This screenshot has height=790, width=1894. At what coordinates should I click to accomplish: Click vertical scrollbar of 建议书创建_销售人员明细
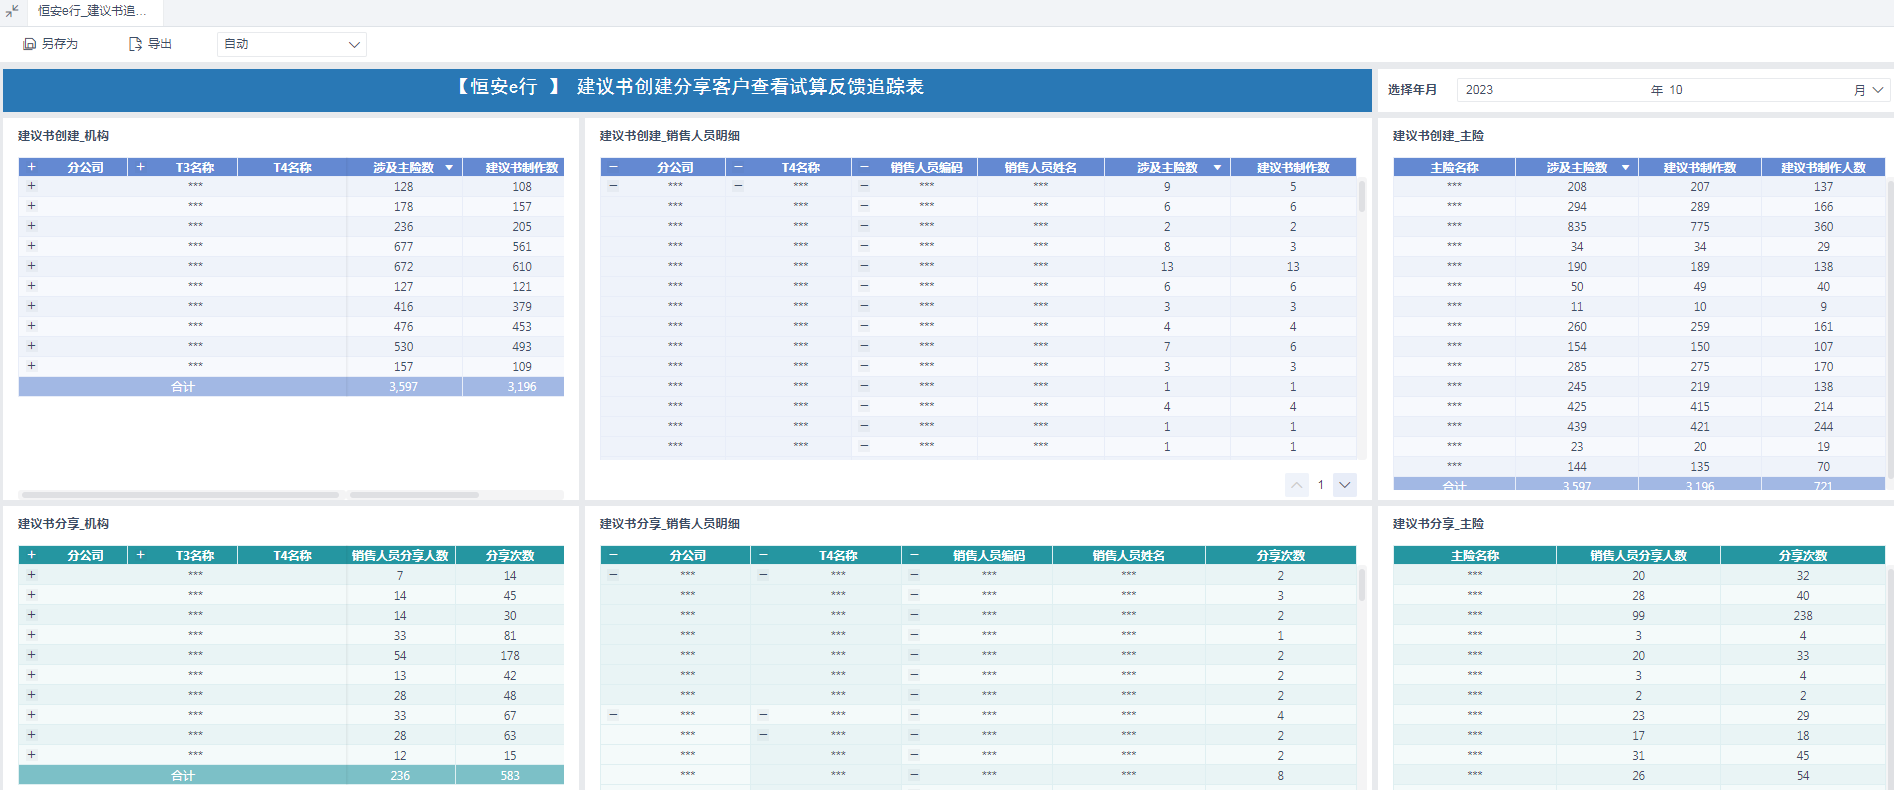point(1362,196)
